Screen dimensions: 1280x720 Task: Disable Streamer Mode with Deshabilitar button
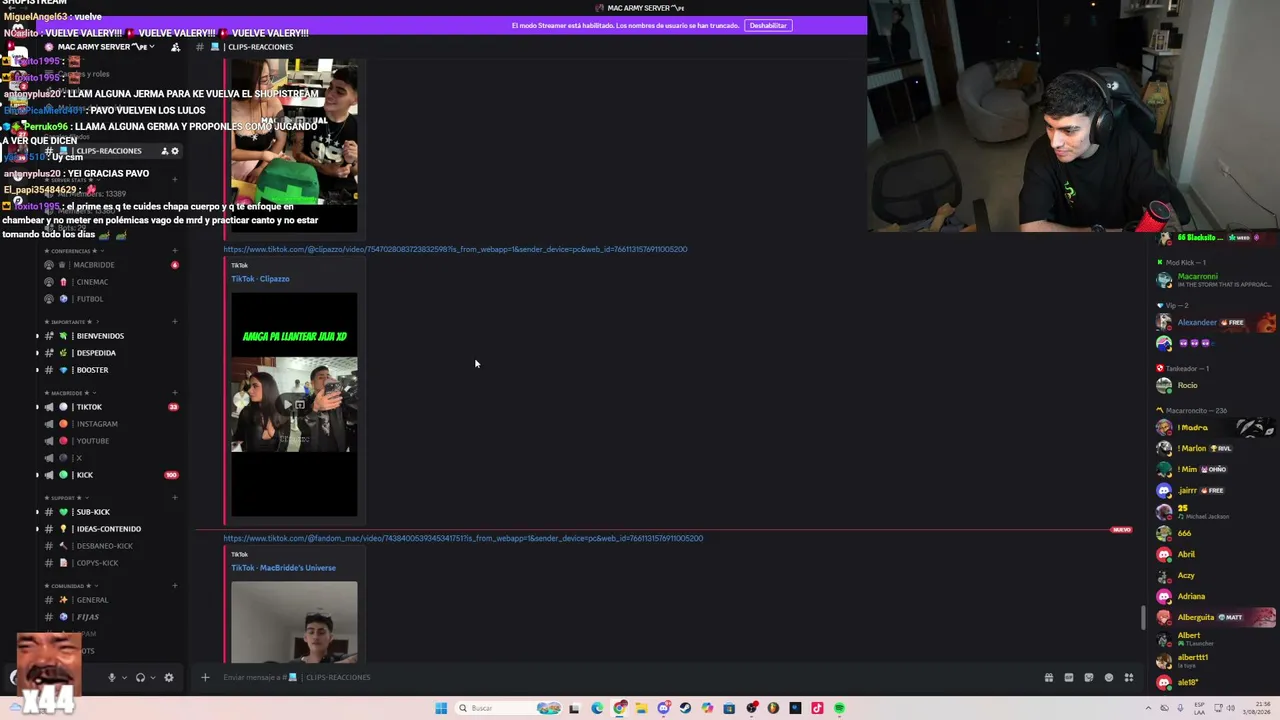click(x=768, y=25)
